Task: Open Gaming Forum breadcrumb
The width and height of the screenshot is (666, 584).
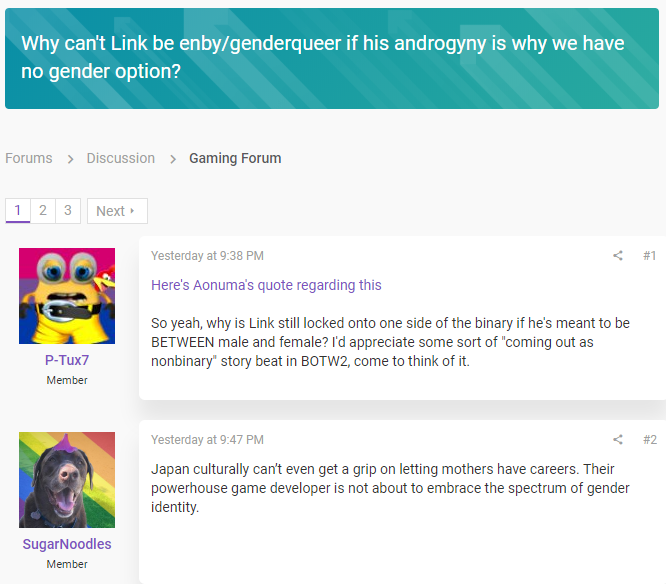Action: point(235,158)
